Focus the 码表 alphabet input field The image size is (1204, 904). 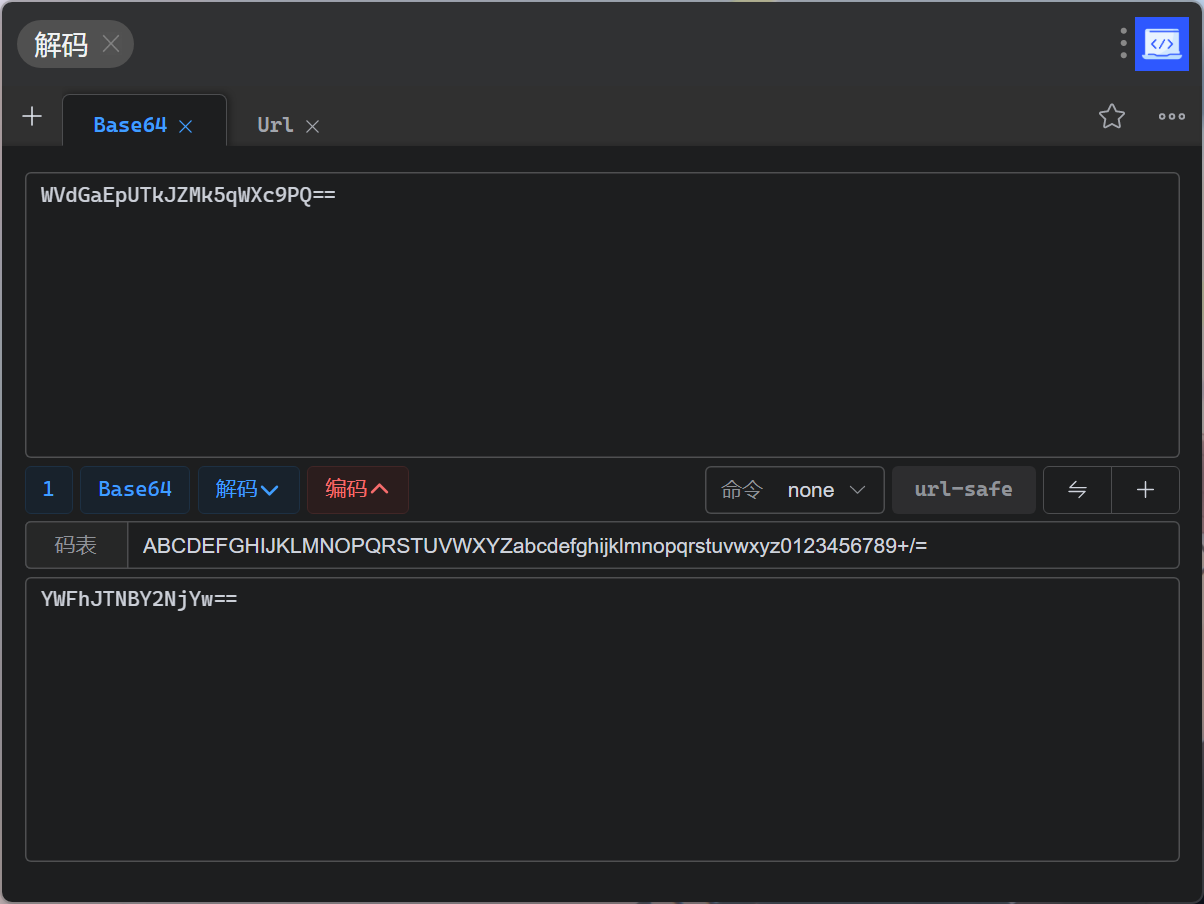point(653,545)
